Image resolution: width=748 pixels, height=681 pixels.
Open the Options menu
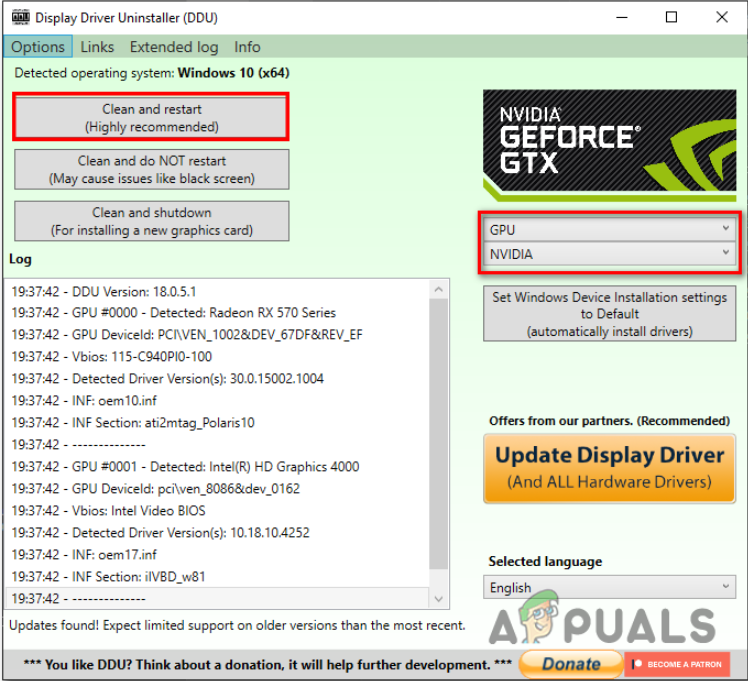coord(38,47)
